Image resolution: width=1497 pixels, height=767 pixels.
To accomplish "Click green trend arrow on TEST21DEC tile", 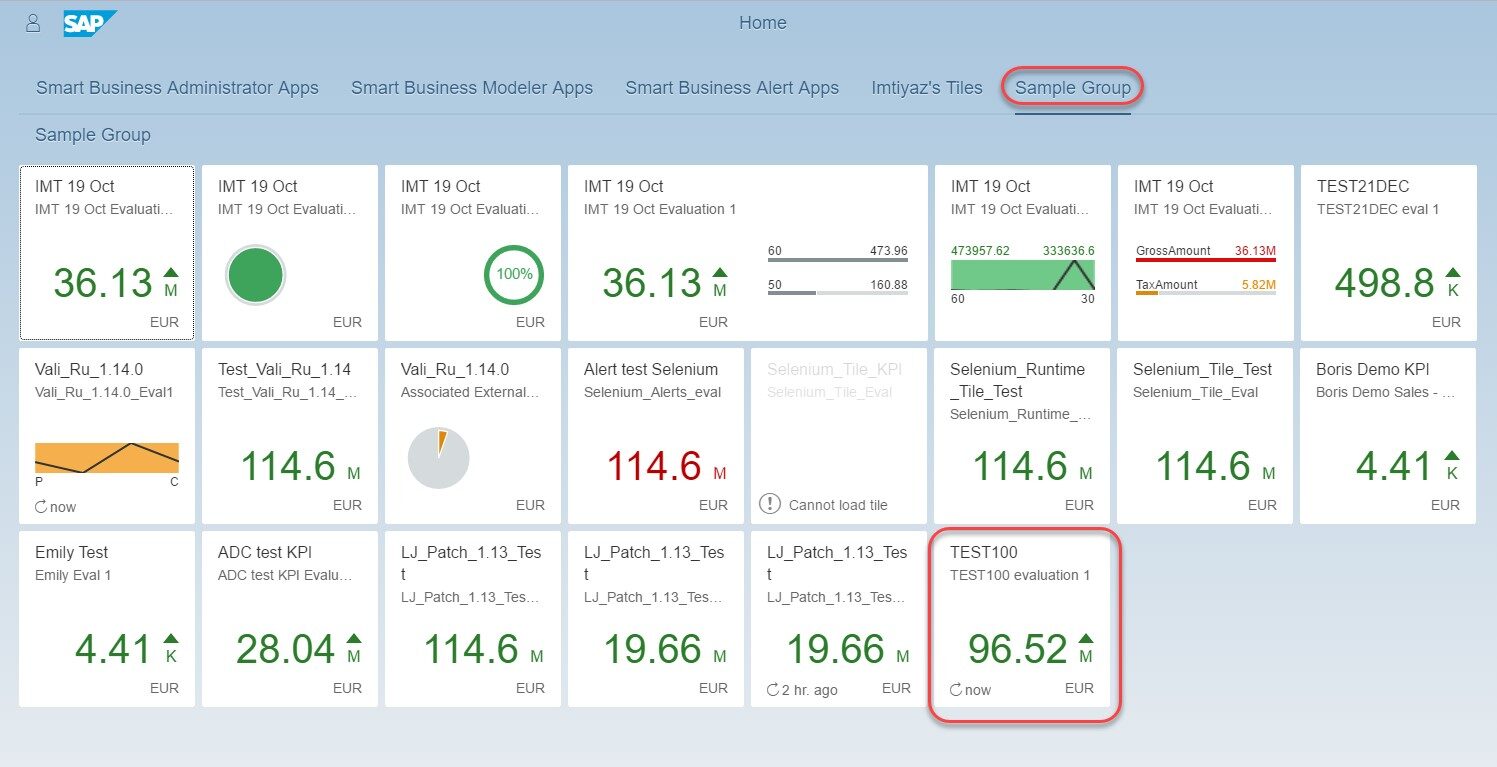I will 1452,272.
